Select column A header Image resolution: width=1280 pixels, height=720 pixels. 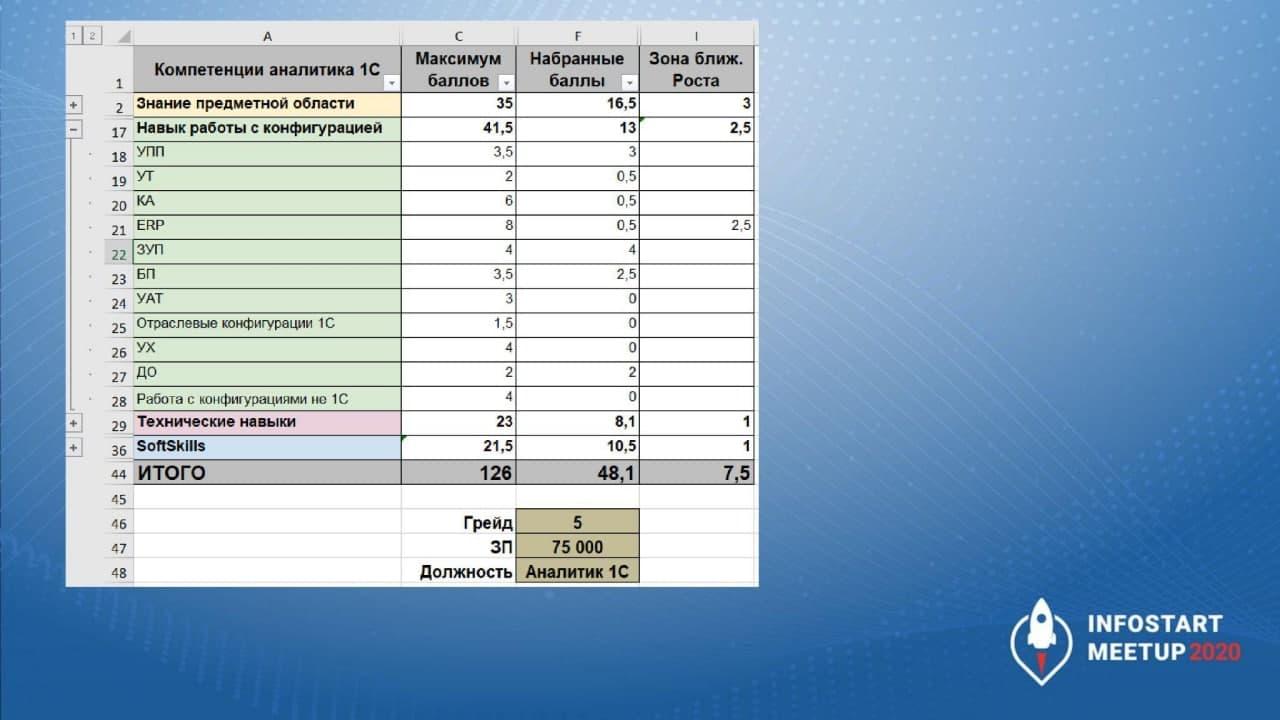coord(267,36)
